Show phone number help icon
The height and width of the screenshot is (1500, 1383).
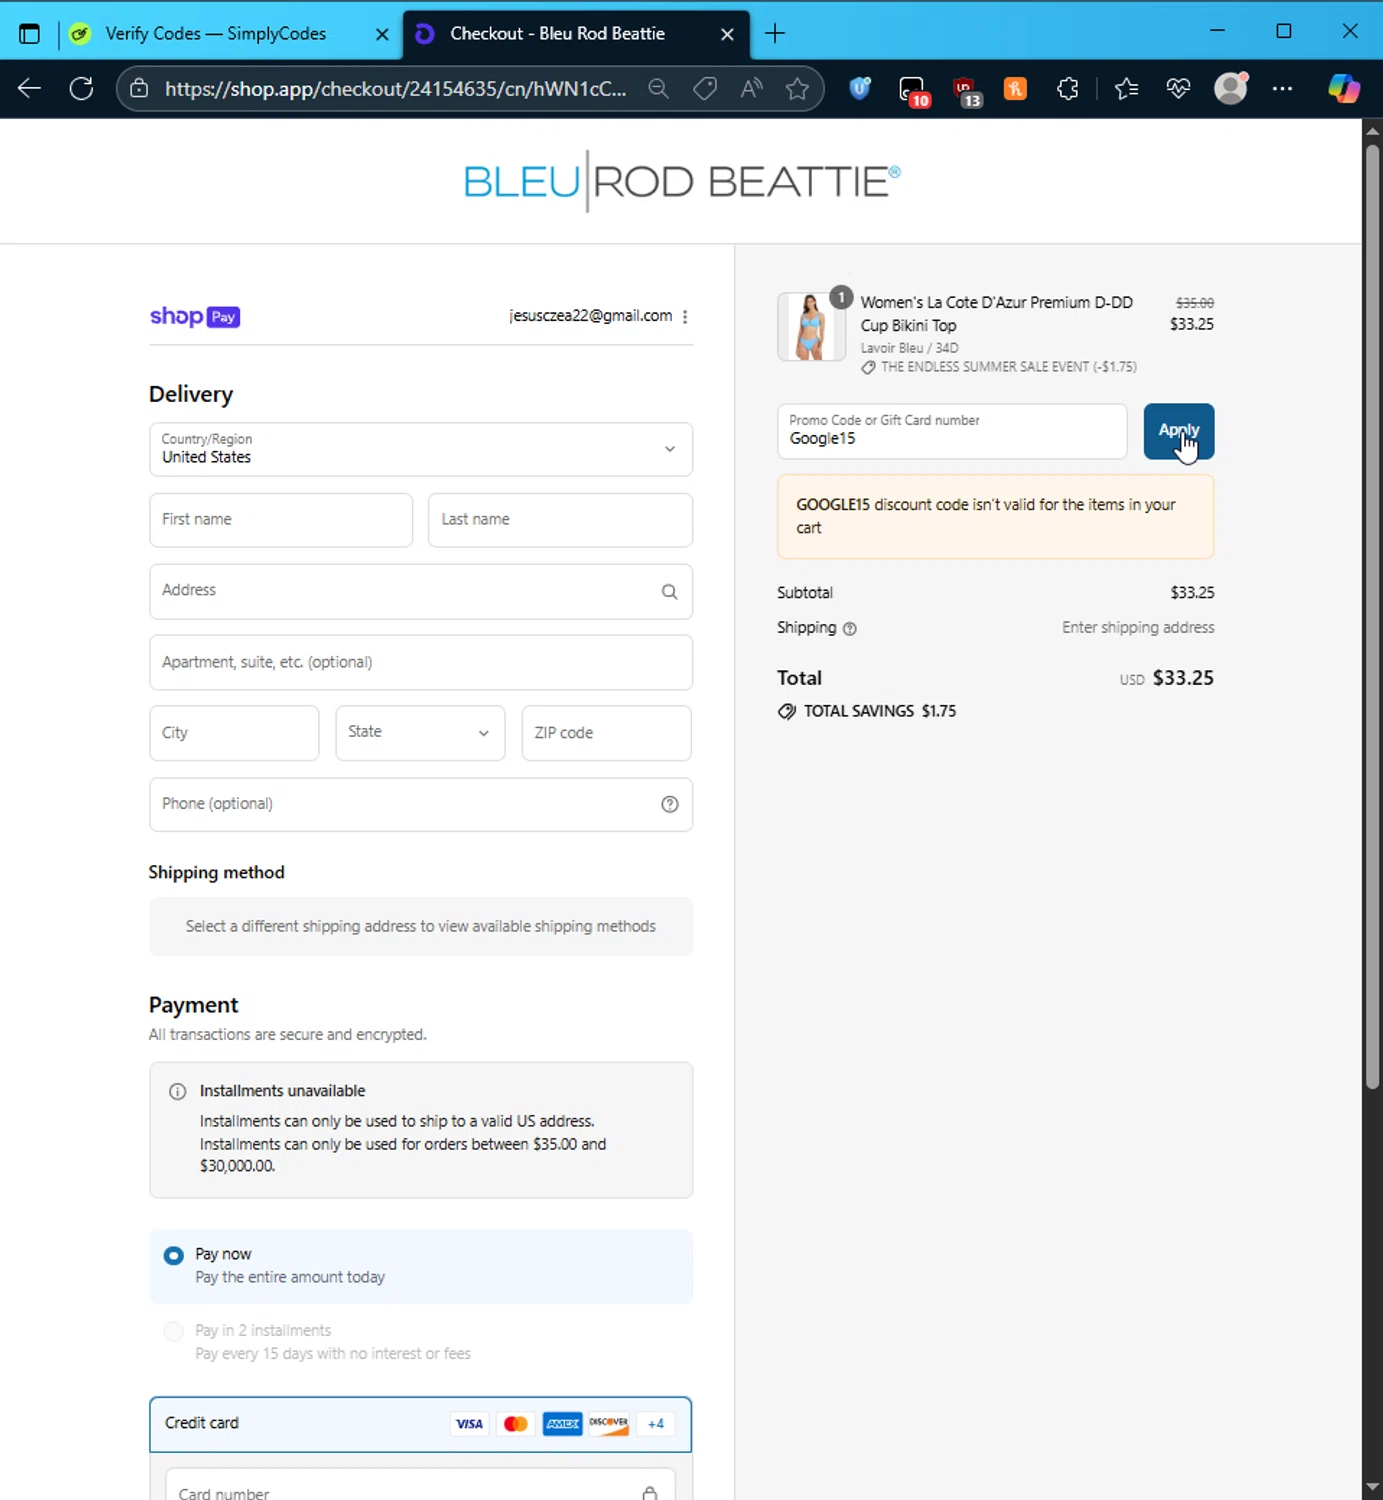tap(670, 804)
